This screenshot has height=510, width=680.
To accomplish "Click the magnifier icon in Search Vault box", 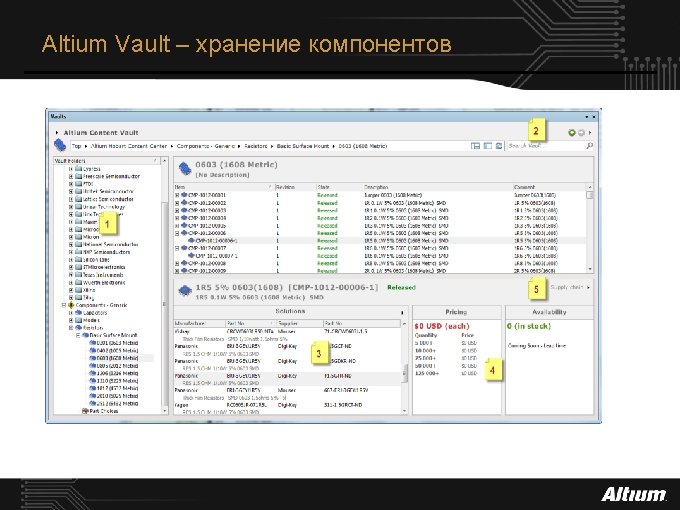I will click(x=589, y=146).
